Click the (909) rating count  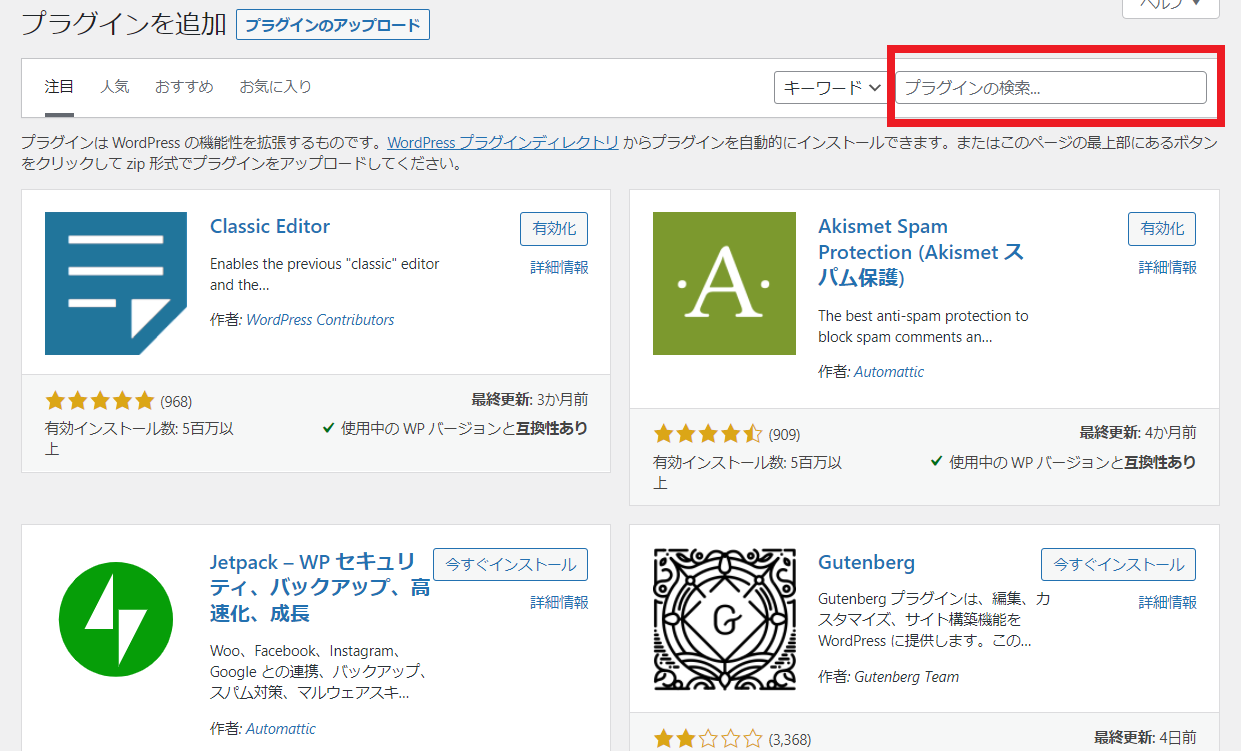coord(784,435)
